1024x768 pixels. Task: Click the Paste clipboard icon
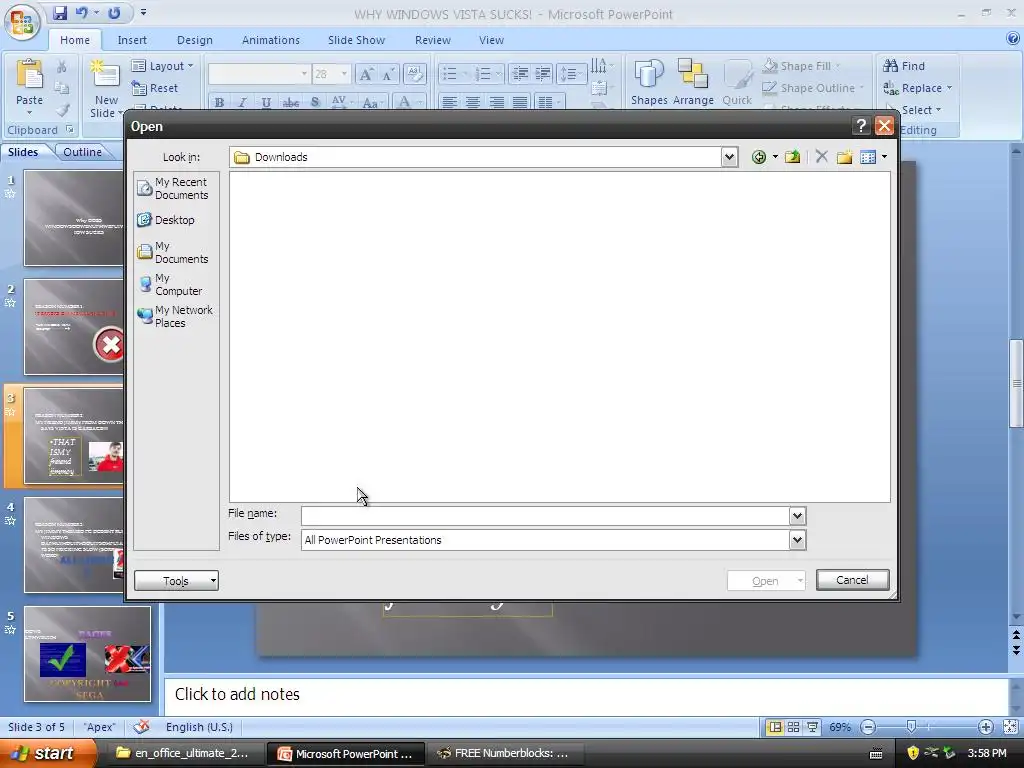(x=29, y=75)
